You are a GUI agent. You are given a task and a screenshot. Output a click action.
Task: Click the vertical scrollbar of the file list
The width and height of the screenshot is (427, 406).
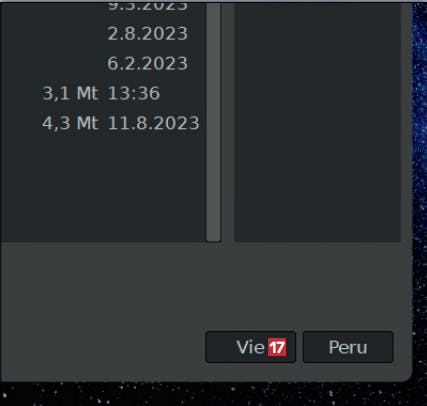coord(213,122)
